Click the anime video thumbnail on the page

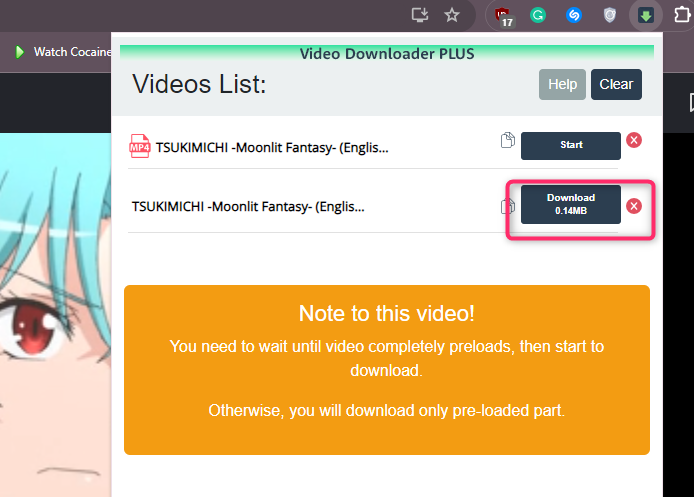point(55,315)
